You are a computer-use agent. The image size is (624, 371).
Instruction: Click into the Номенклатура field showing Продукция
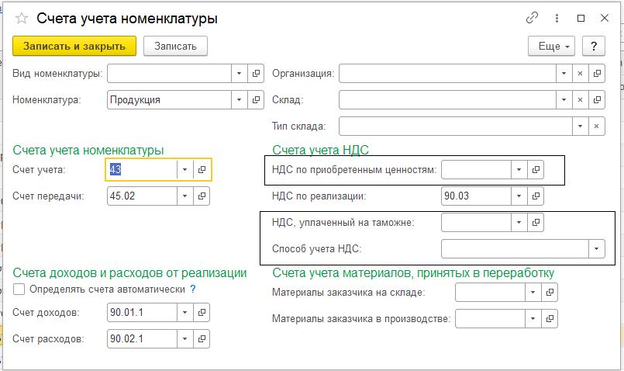[169, 100]
